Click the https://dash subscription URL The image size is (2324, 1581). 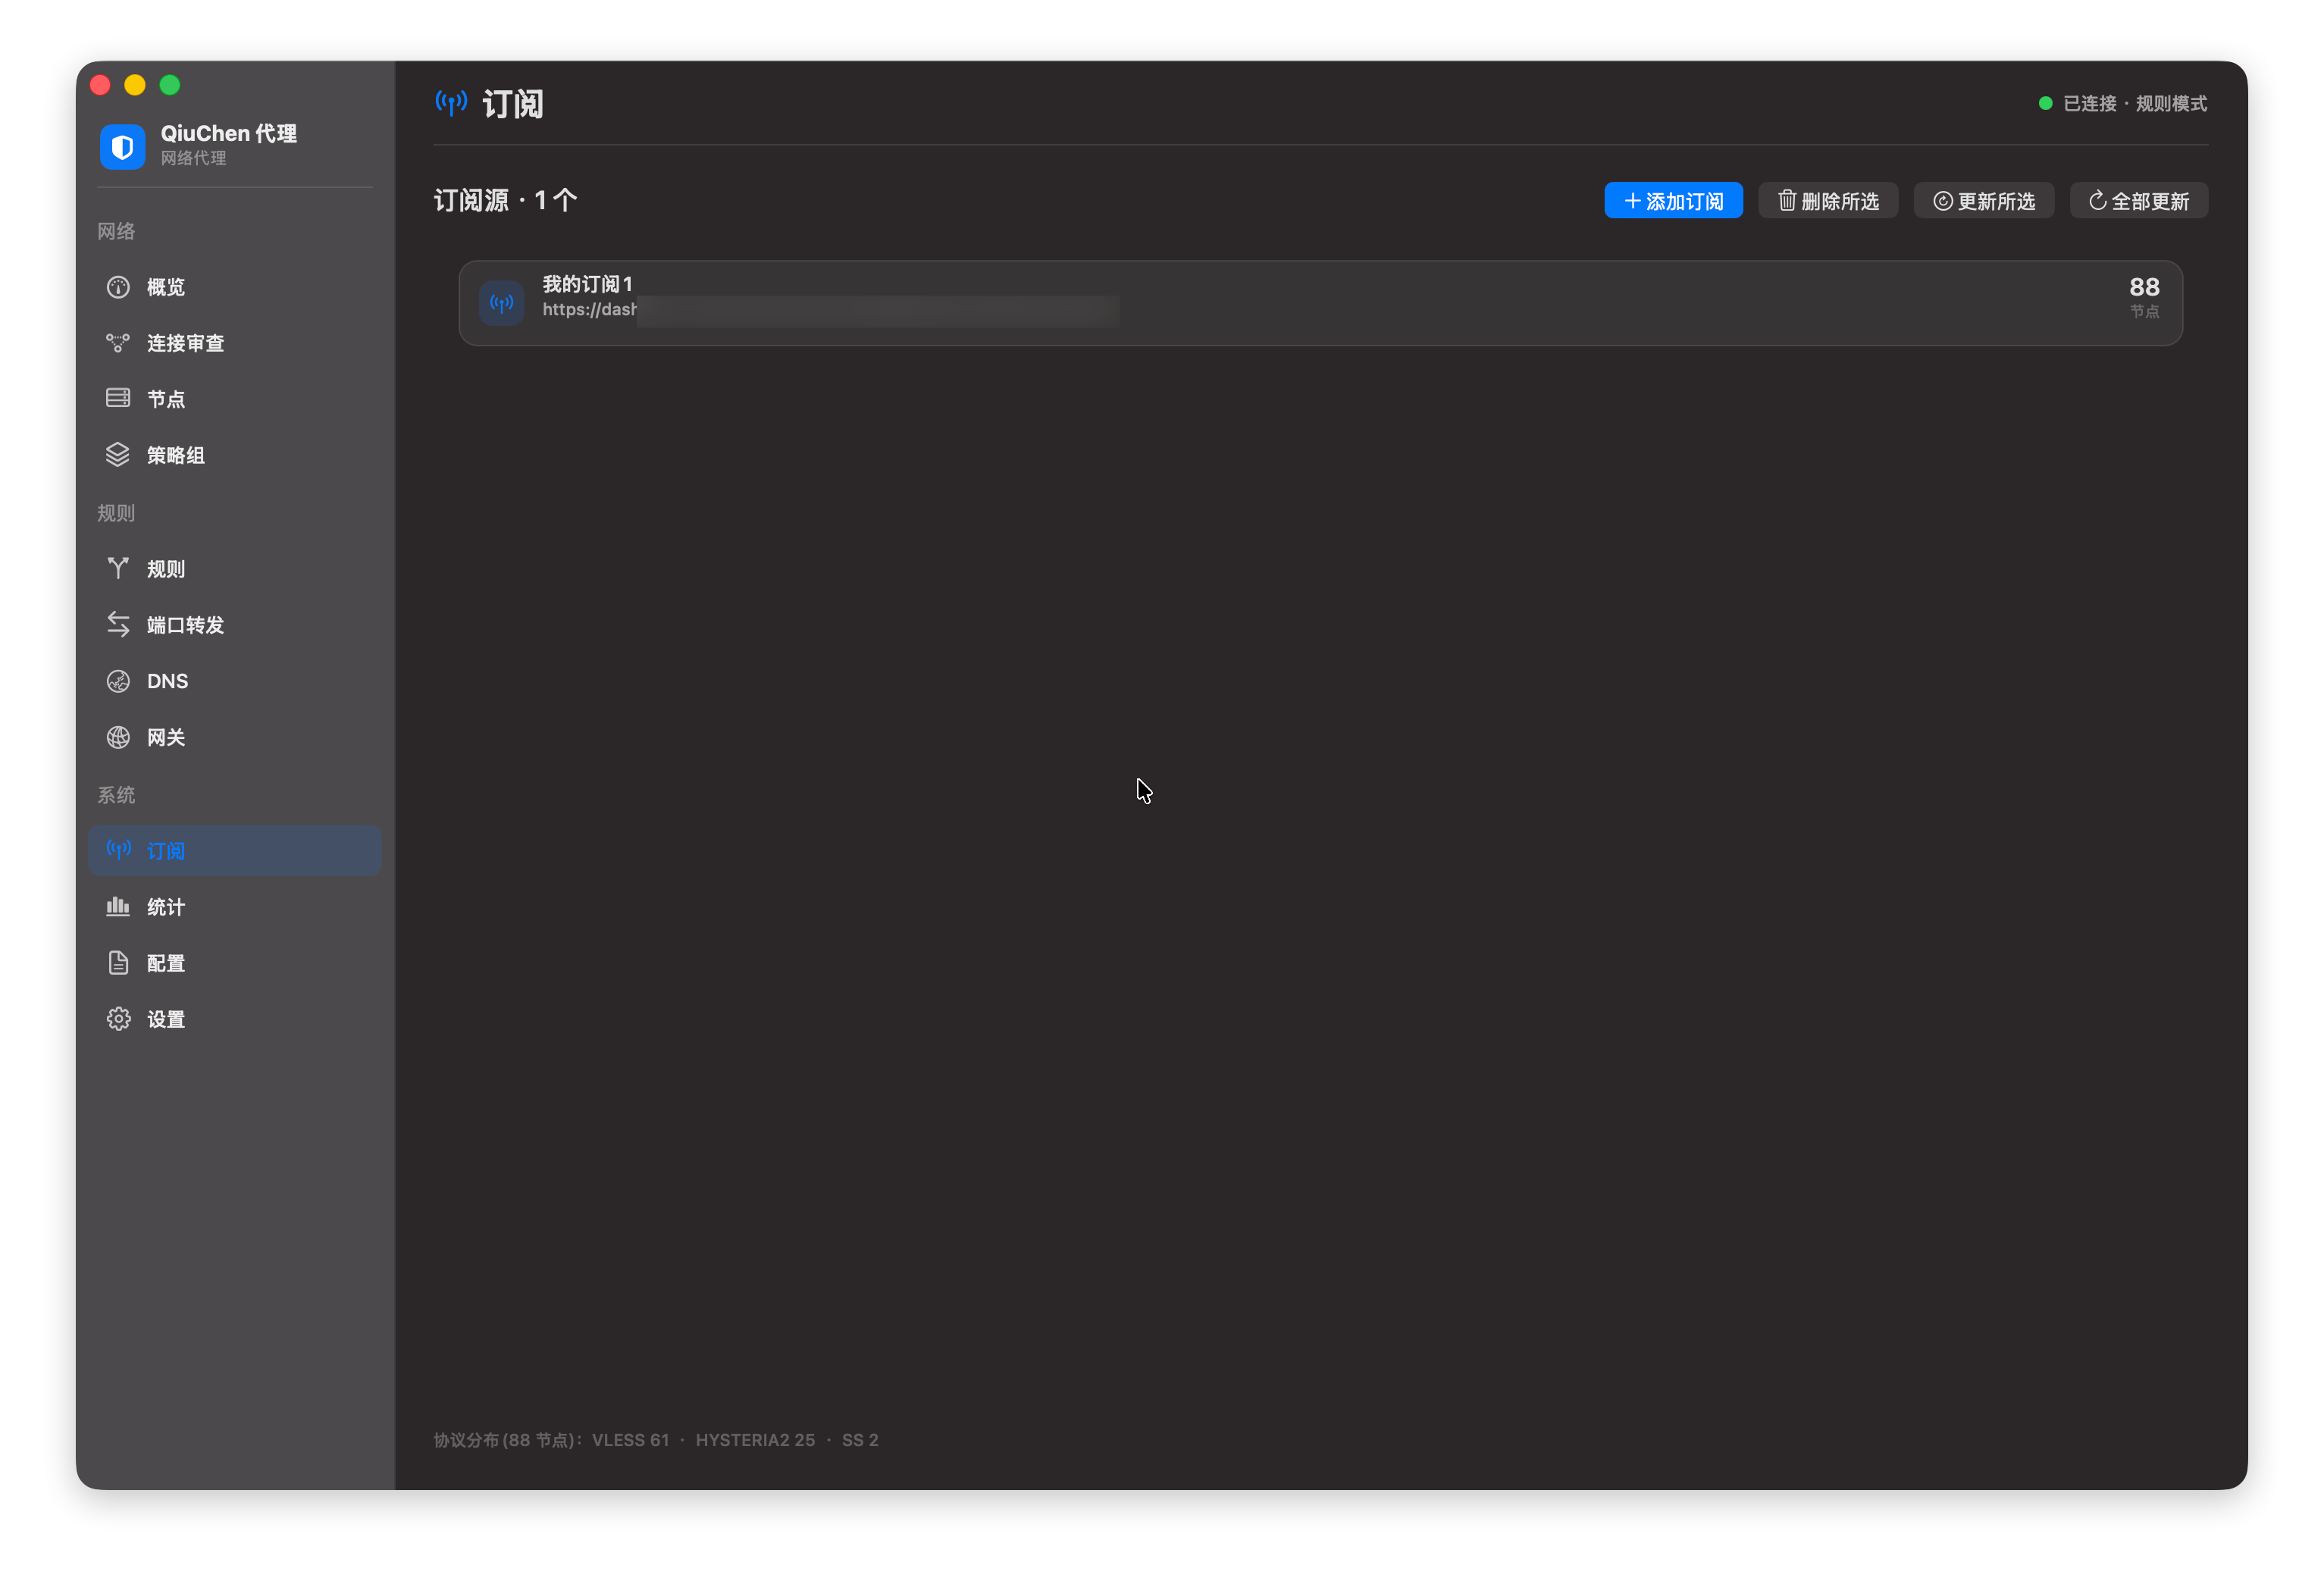(x=590, y=310)
